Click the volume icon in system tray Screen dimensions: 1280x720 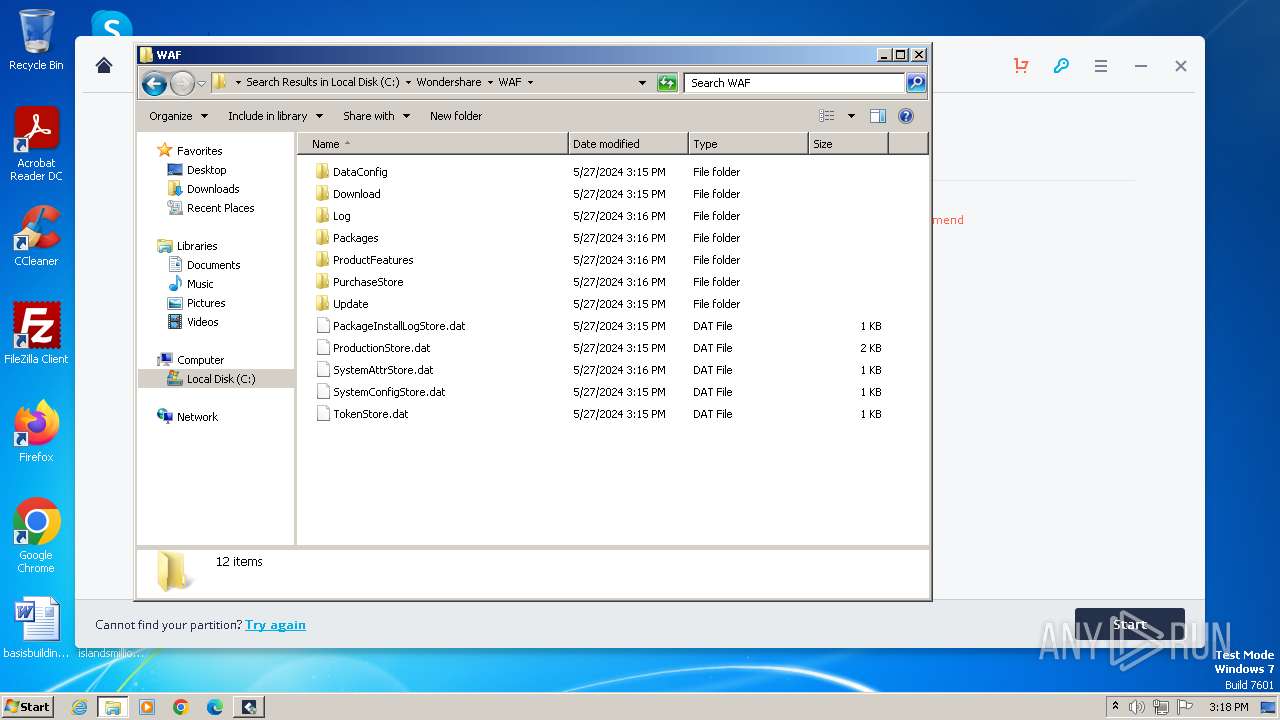pos(1137,707)
